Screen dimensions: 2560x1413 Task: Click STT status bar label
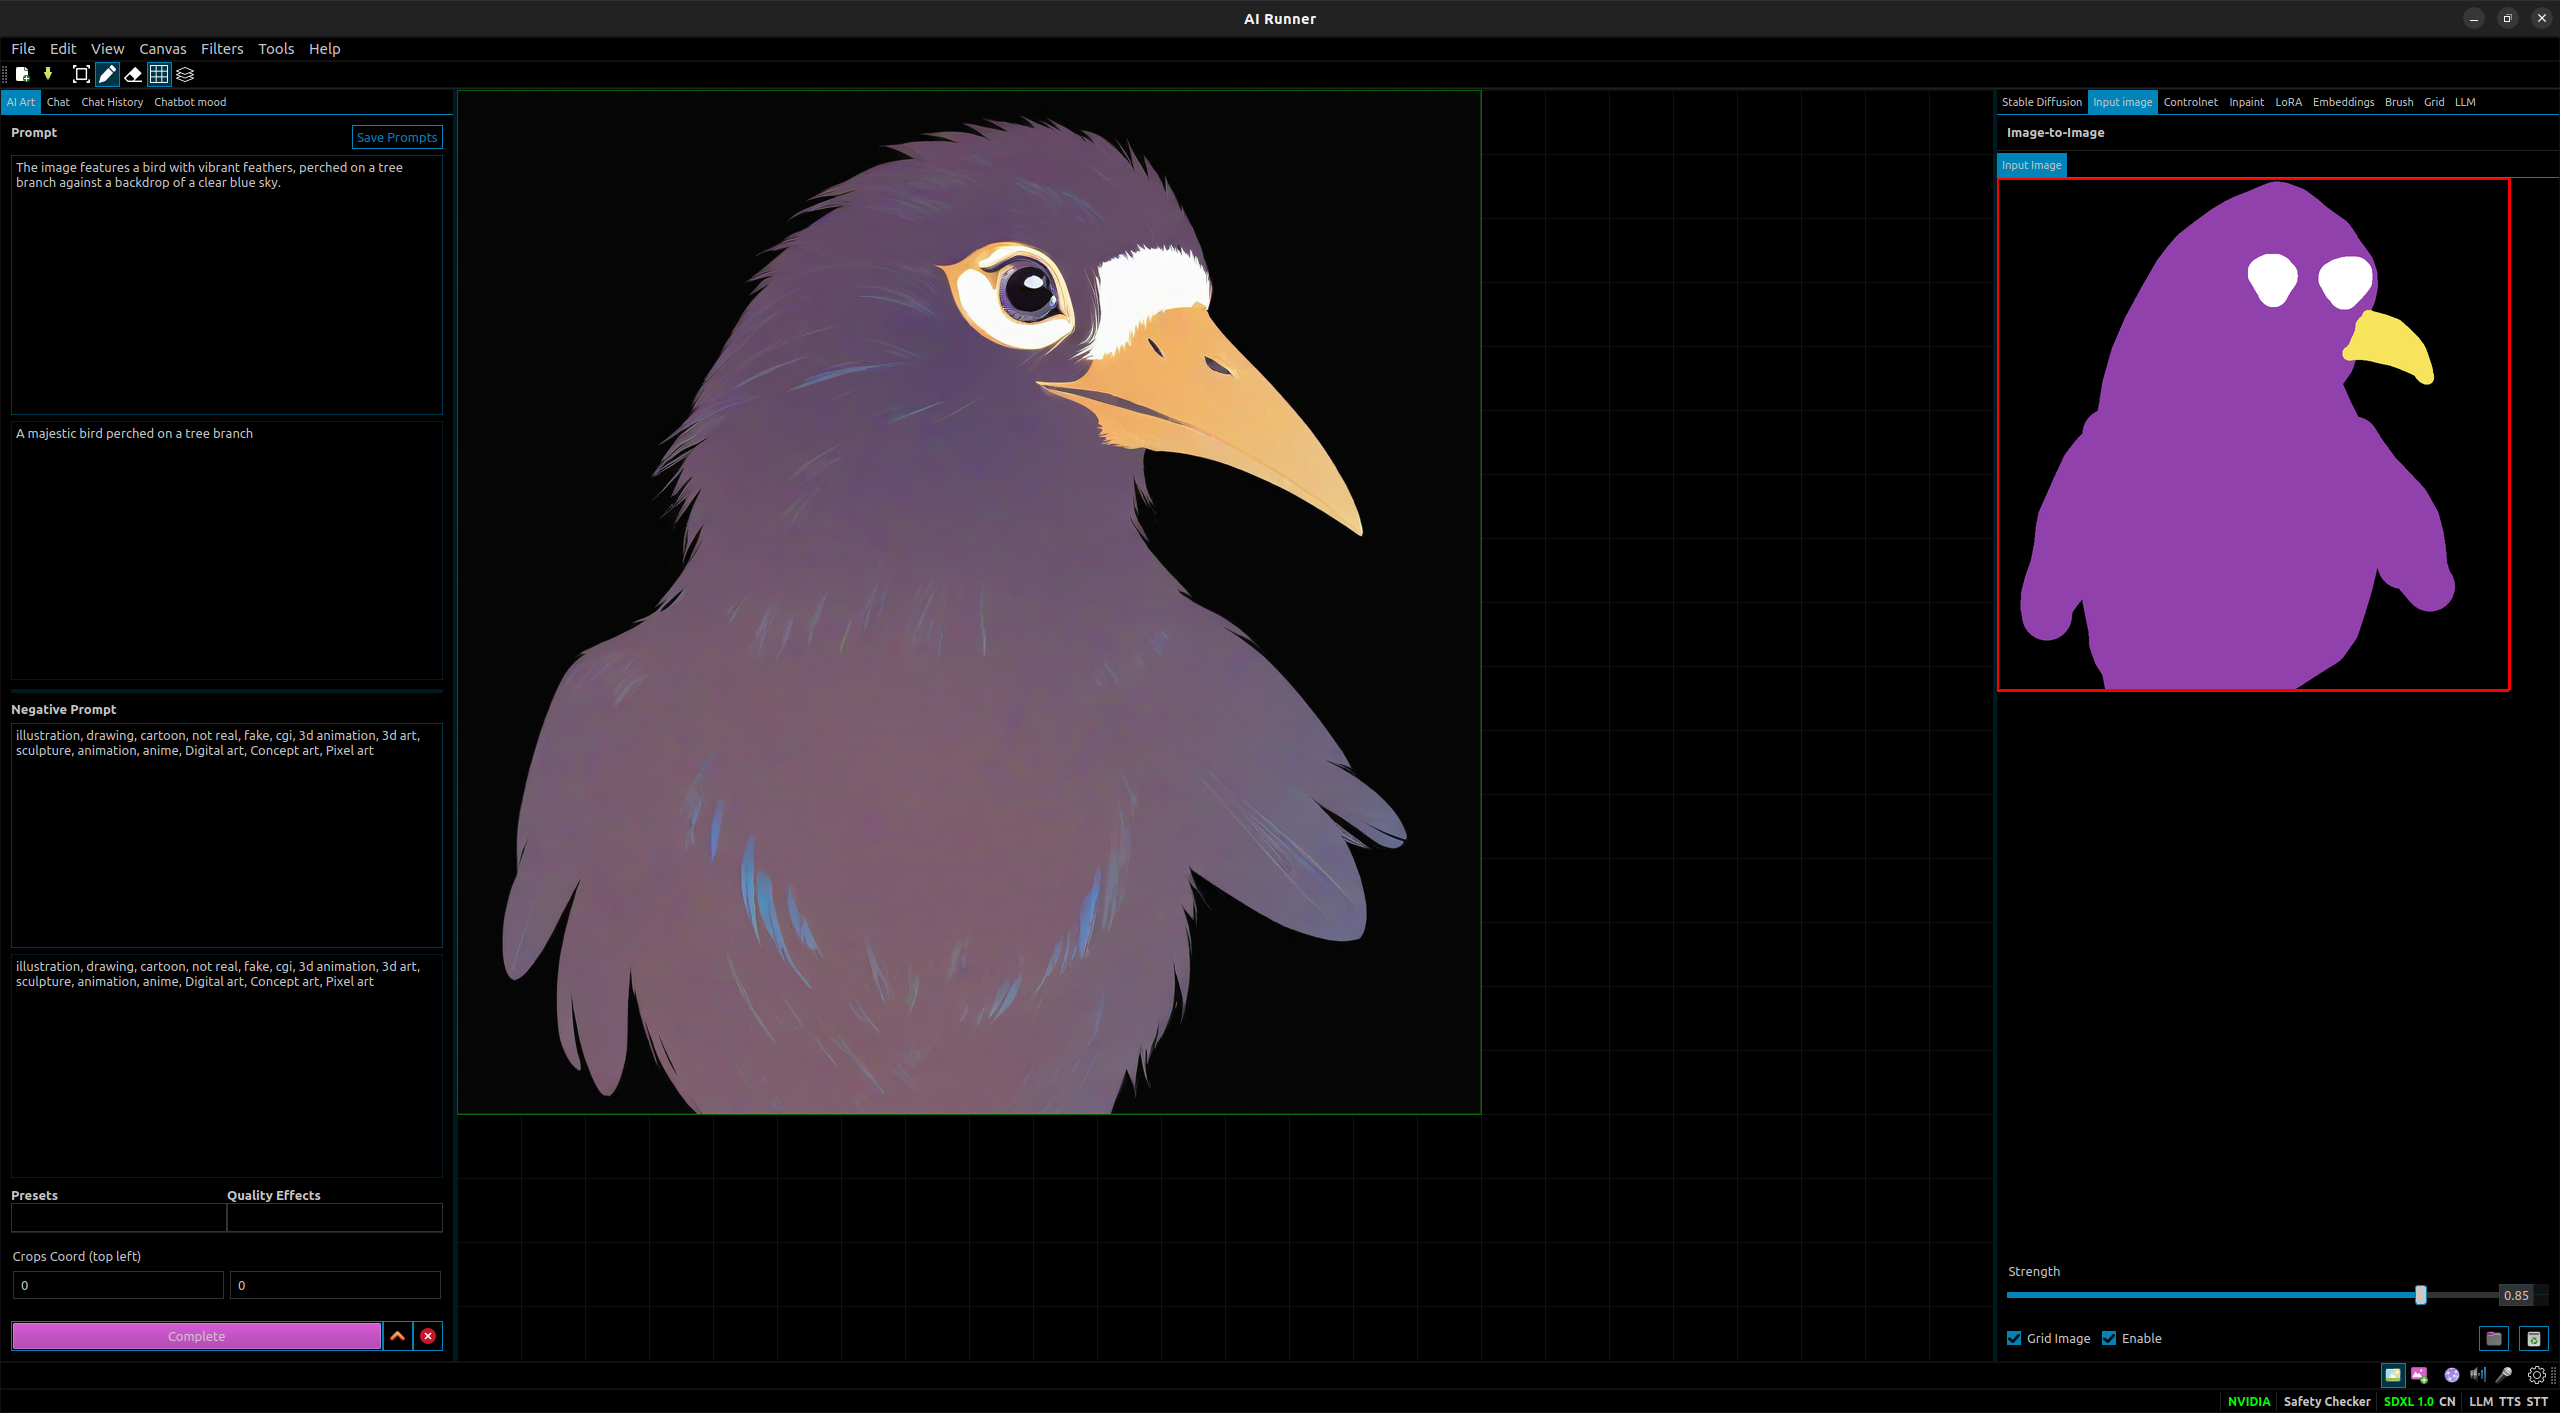click(2537, 1401)
